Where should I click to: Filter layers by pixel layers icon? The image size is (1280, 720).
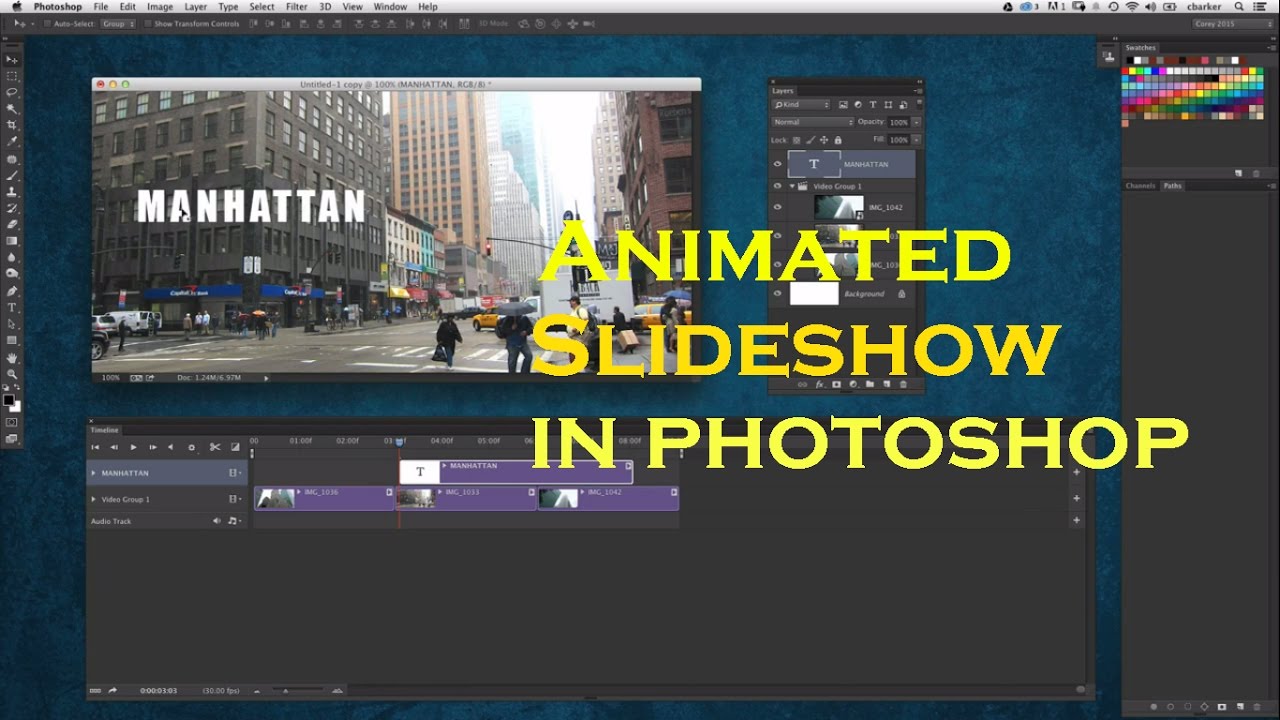pyautogui.click(x=843, y=105)
